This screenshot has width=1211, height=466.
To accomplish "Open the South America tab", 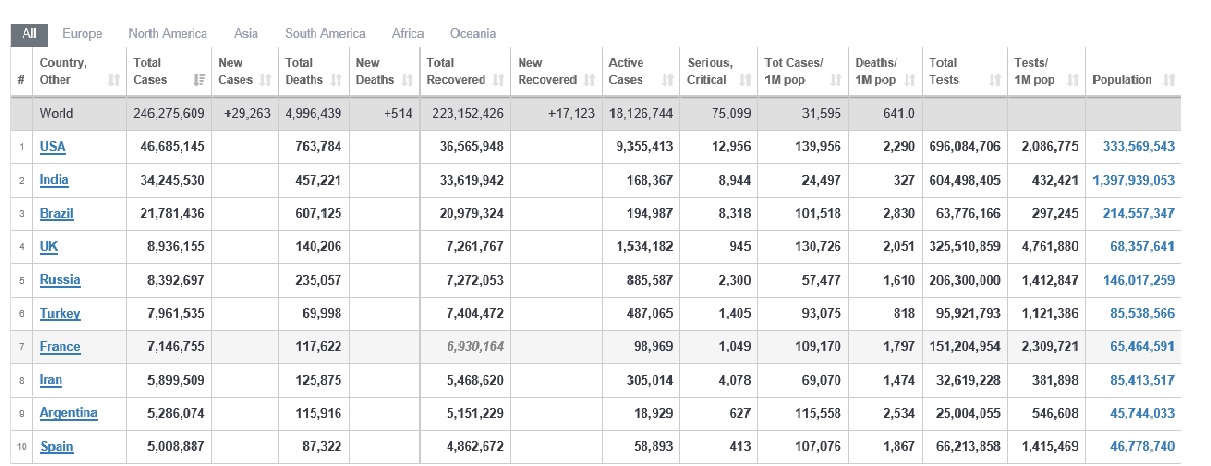I will (325, 34).
